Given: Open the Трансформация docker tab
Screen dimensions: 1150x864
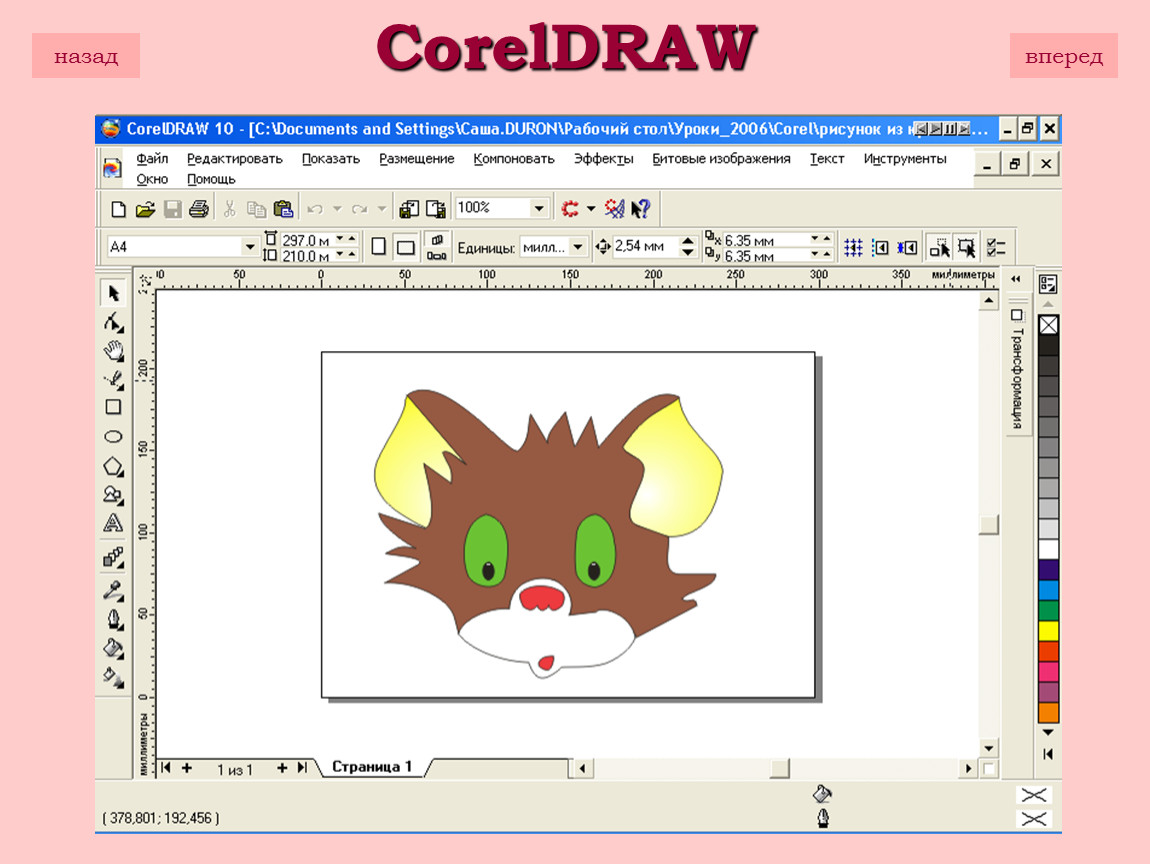Looking at the screenshot, I should point(1017,372).
